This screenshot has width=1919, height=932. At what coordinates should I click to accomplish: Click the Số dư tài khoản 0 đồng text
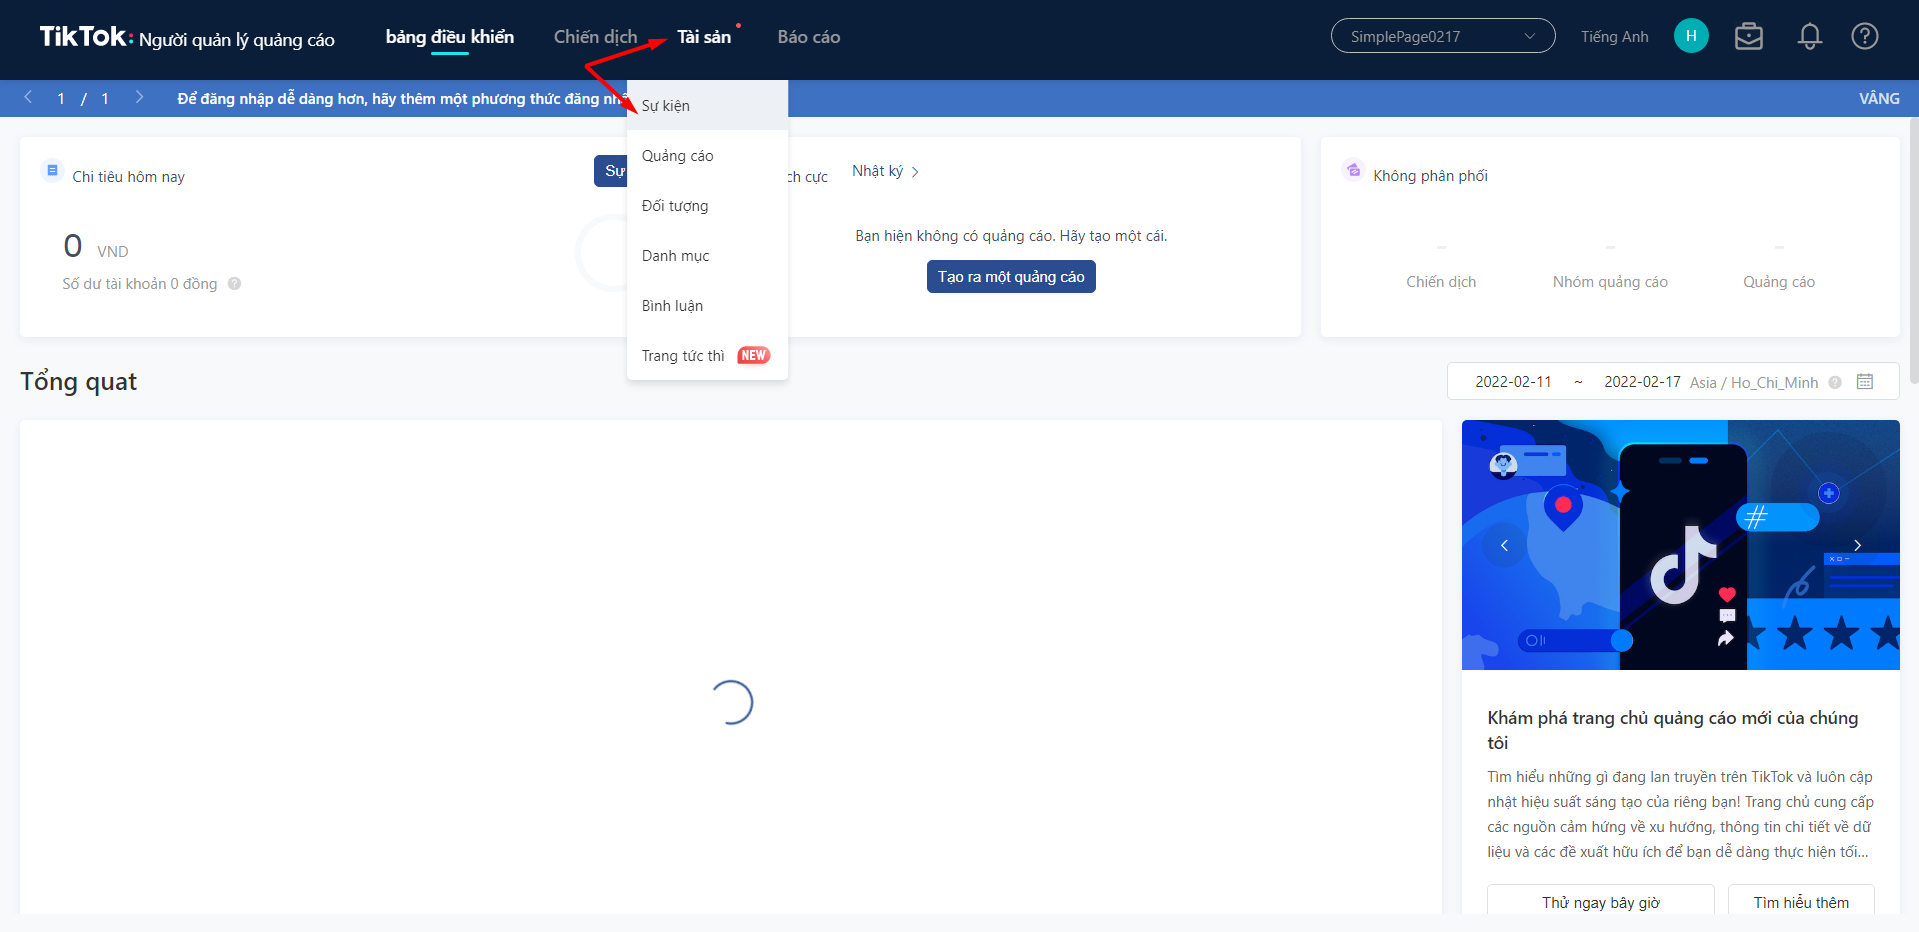click(x=140, y=284)
